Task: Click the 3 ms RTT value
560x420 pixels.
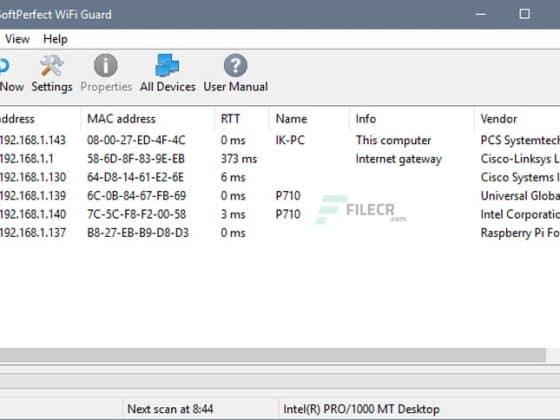Action: tap(233, 215)
